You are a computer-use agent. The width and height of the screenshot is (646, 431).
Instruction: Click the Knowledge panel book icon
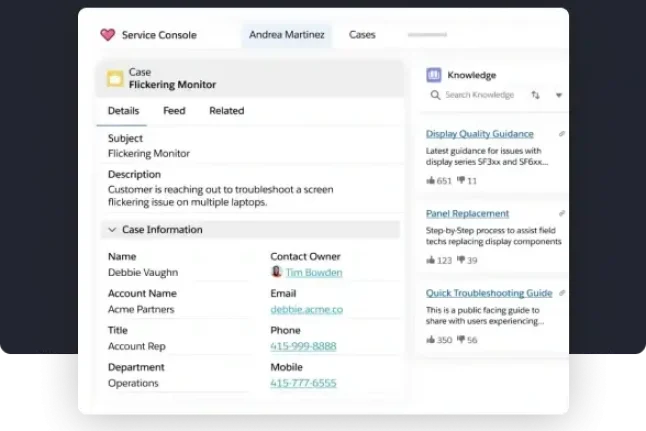pyautogui.click(x=433, y=75)
